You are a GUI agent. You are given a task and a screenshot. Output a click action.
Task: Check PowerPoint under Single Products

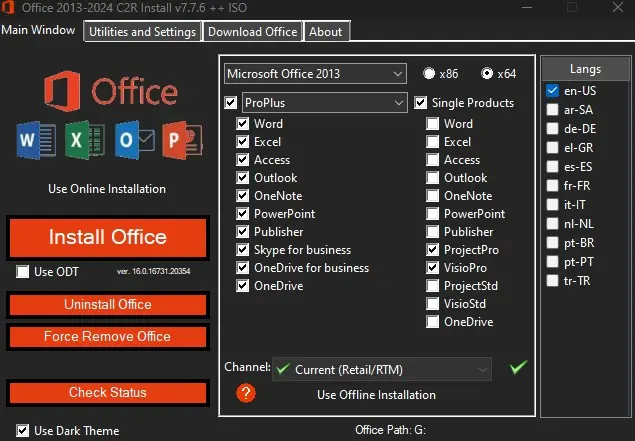coord(433,213)
